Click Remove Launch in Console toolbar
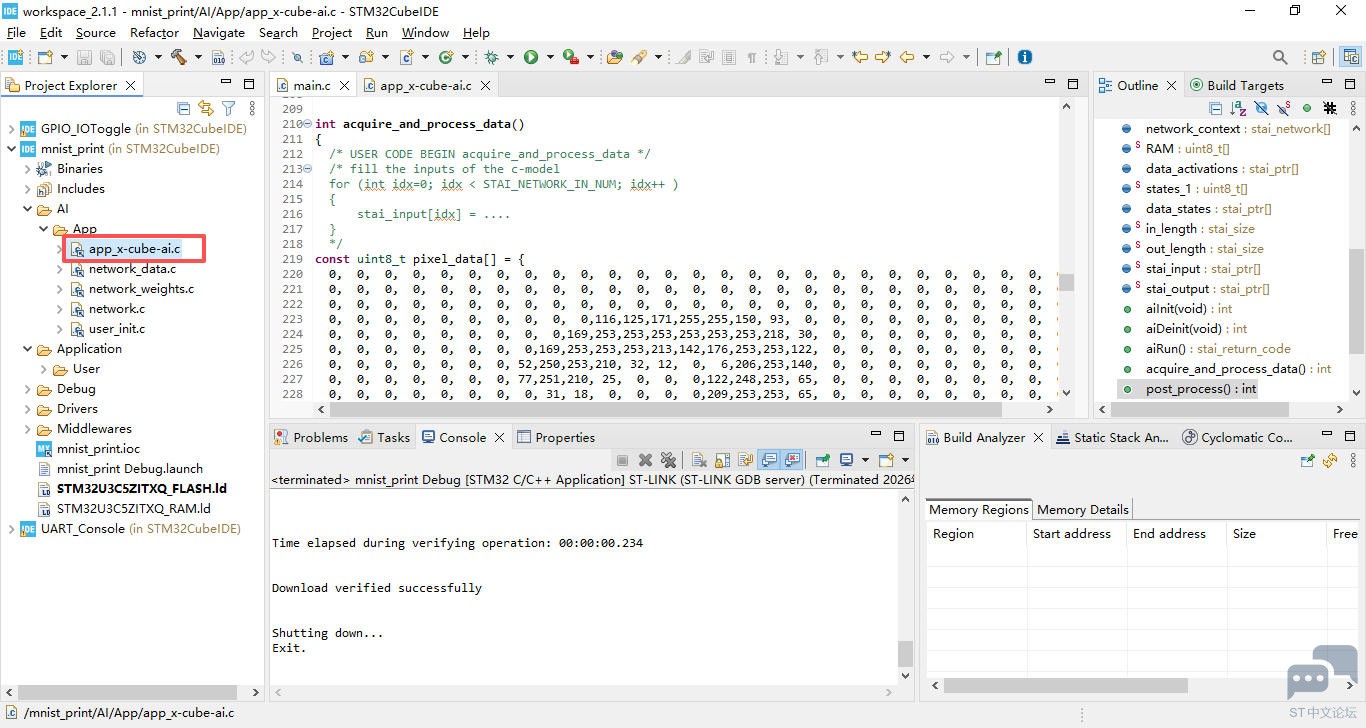The height and width of the screenshot is (728, 1366). click(x=645, y=460)
